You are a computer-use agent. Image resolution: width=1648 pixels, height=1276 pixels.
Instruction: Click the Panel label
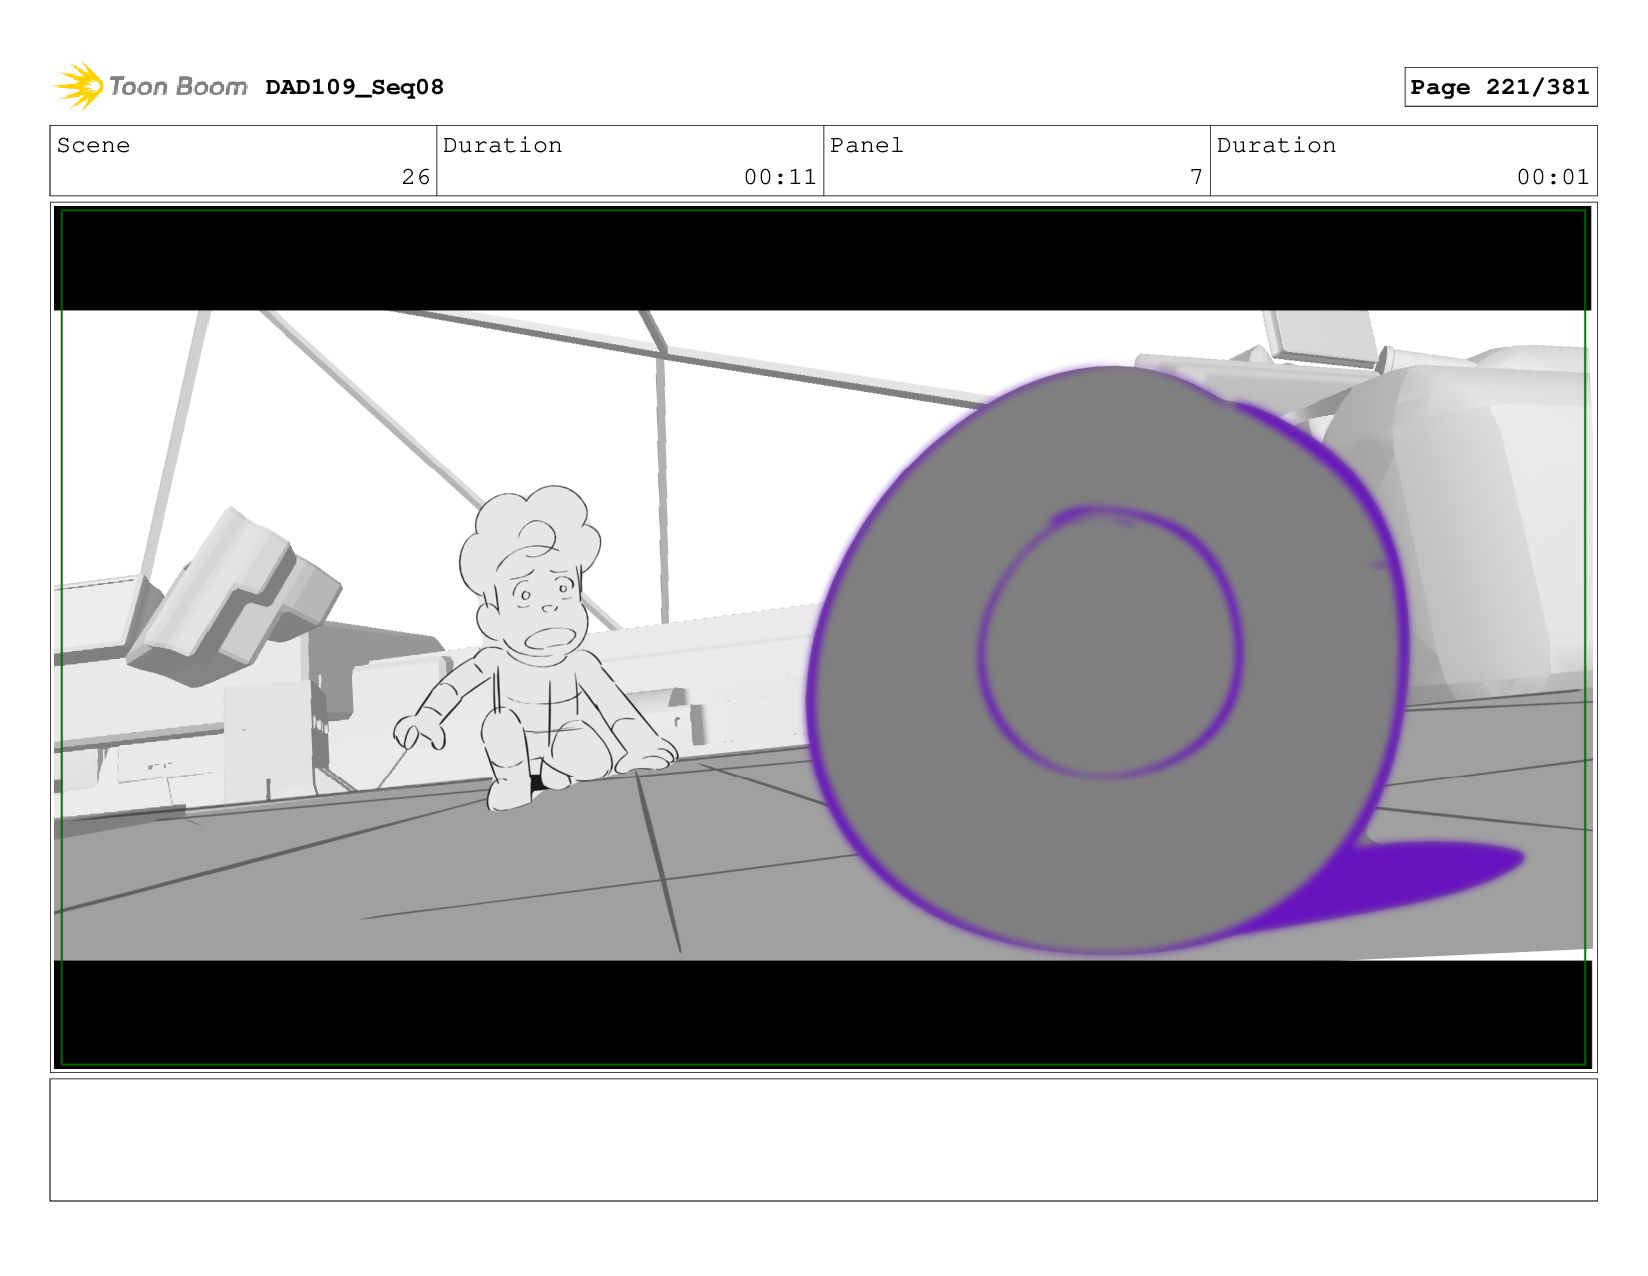pos(866,145)
